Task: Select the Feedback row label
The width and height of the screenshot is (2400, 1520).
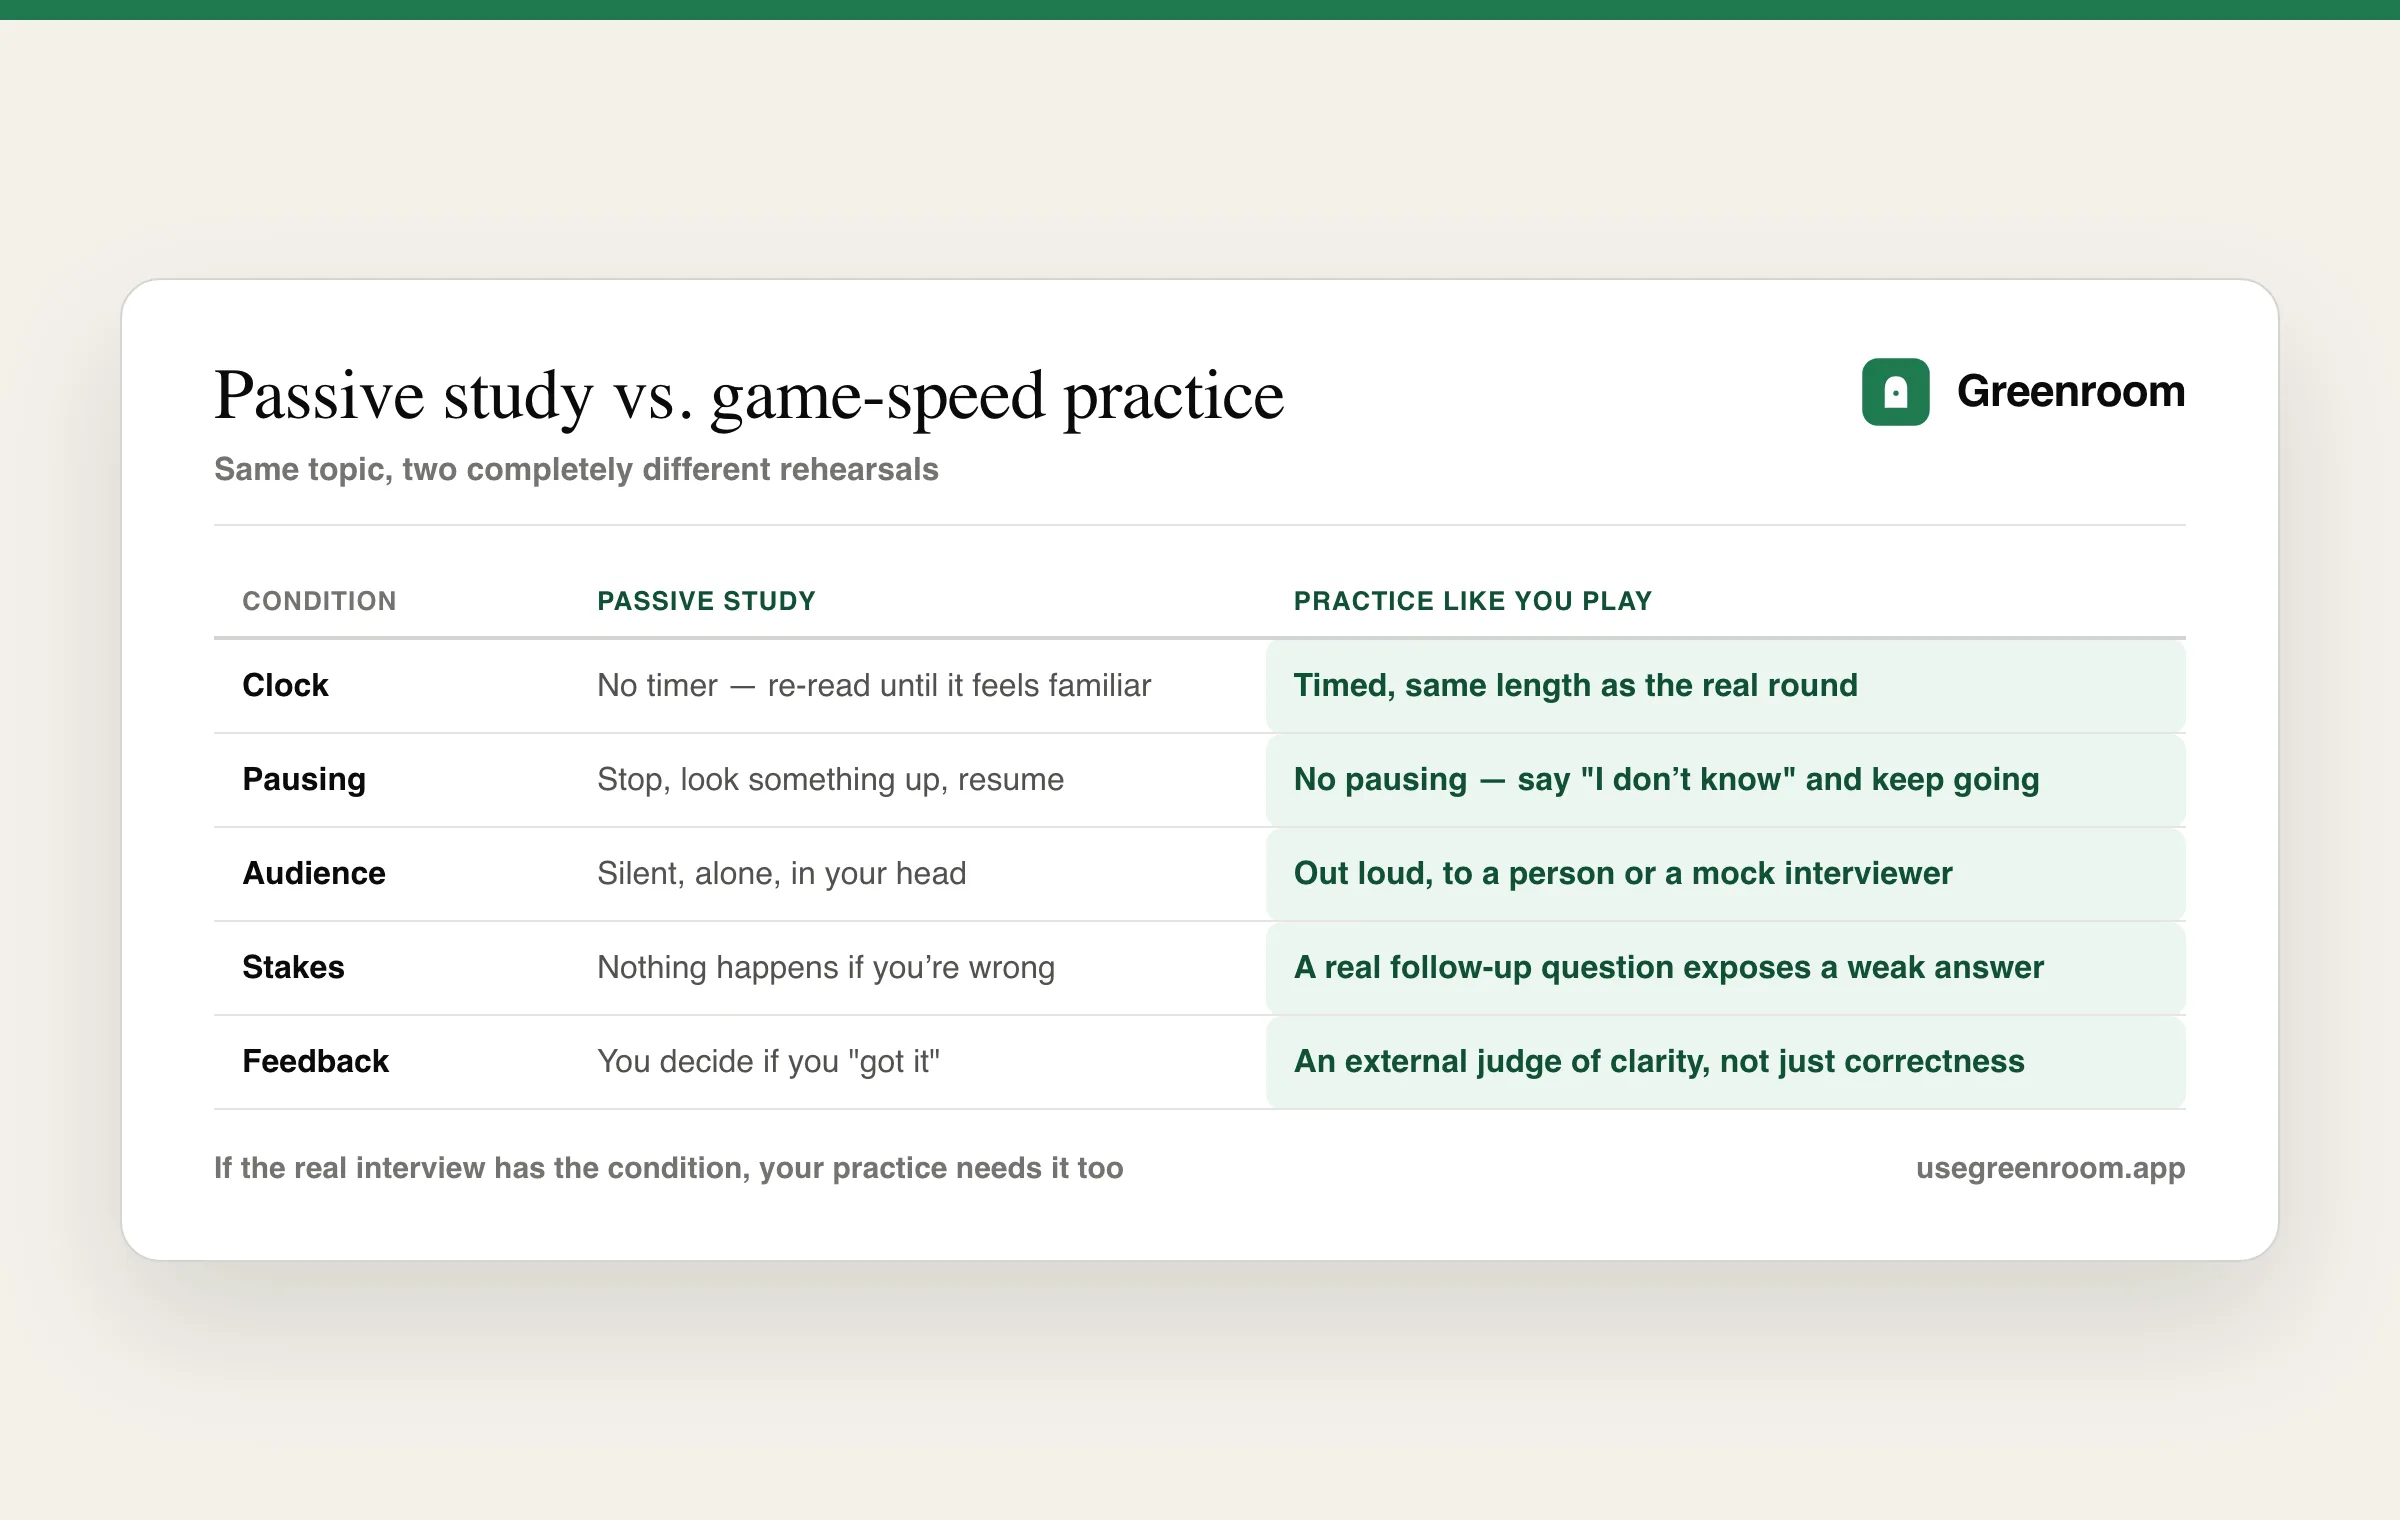Action: (315, 1061)
